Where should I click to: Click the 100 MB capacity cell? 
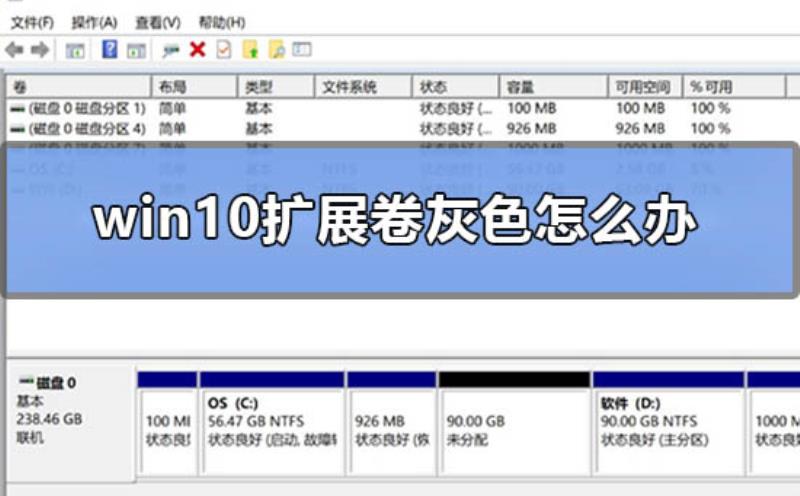(x=531, y=108)
